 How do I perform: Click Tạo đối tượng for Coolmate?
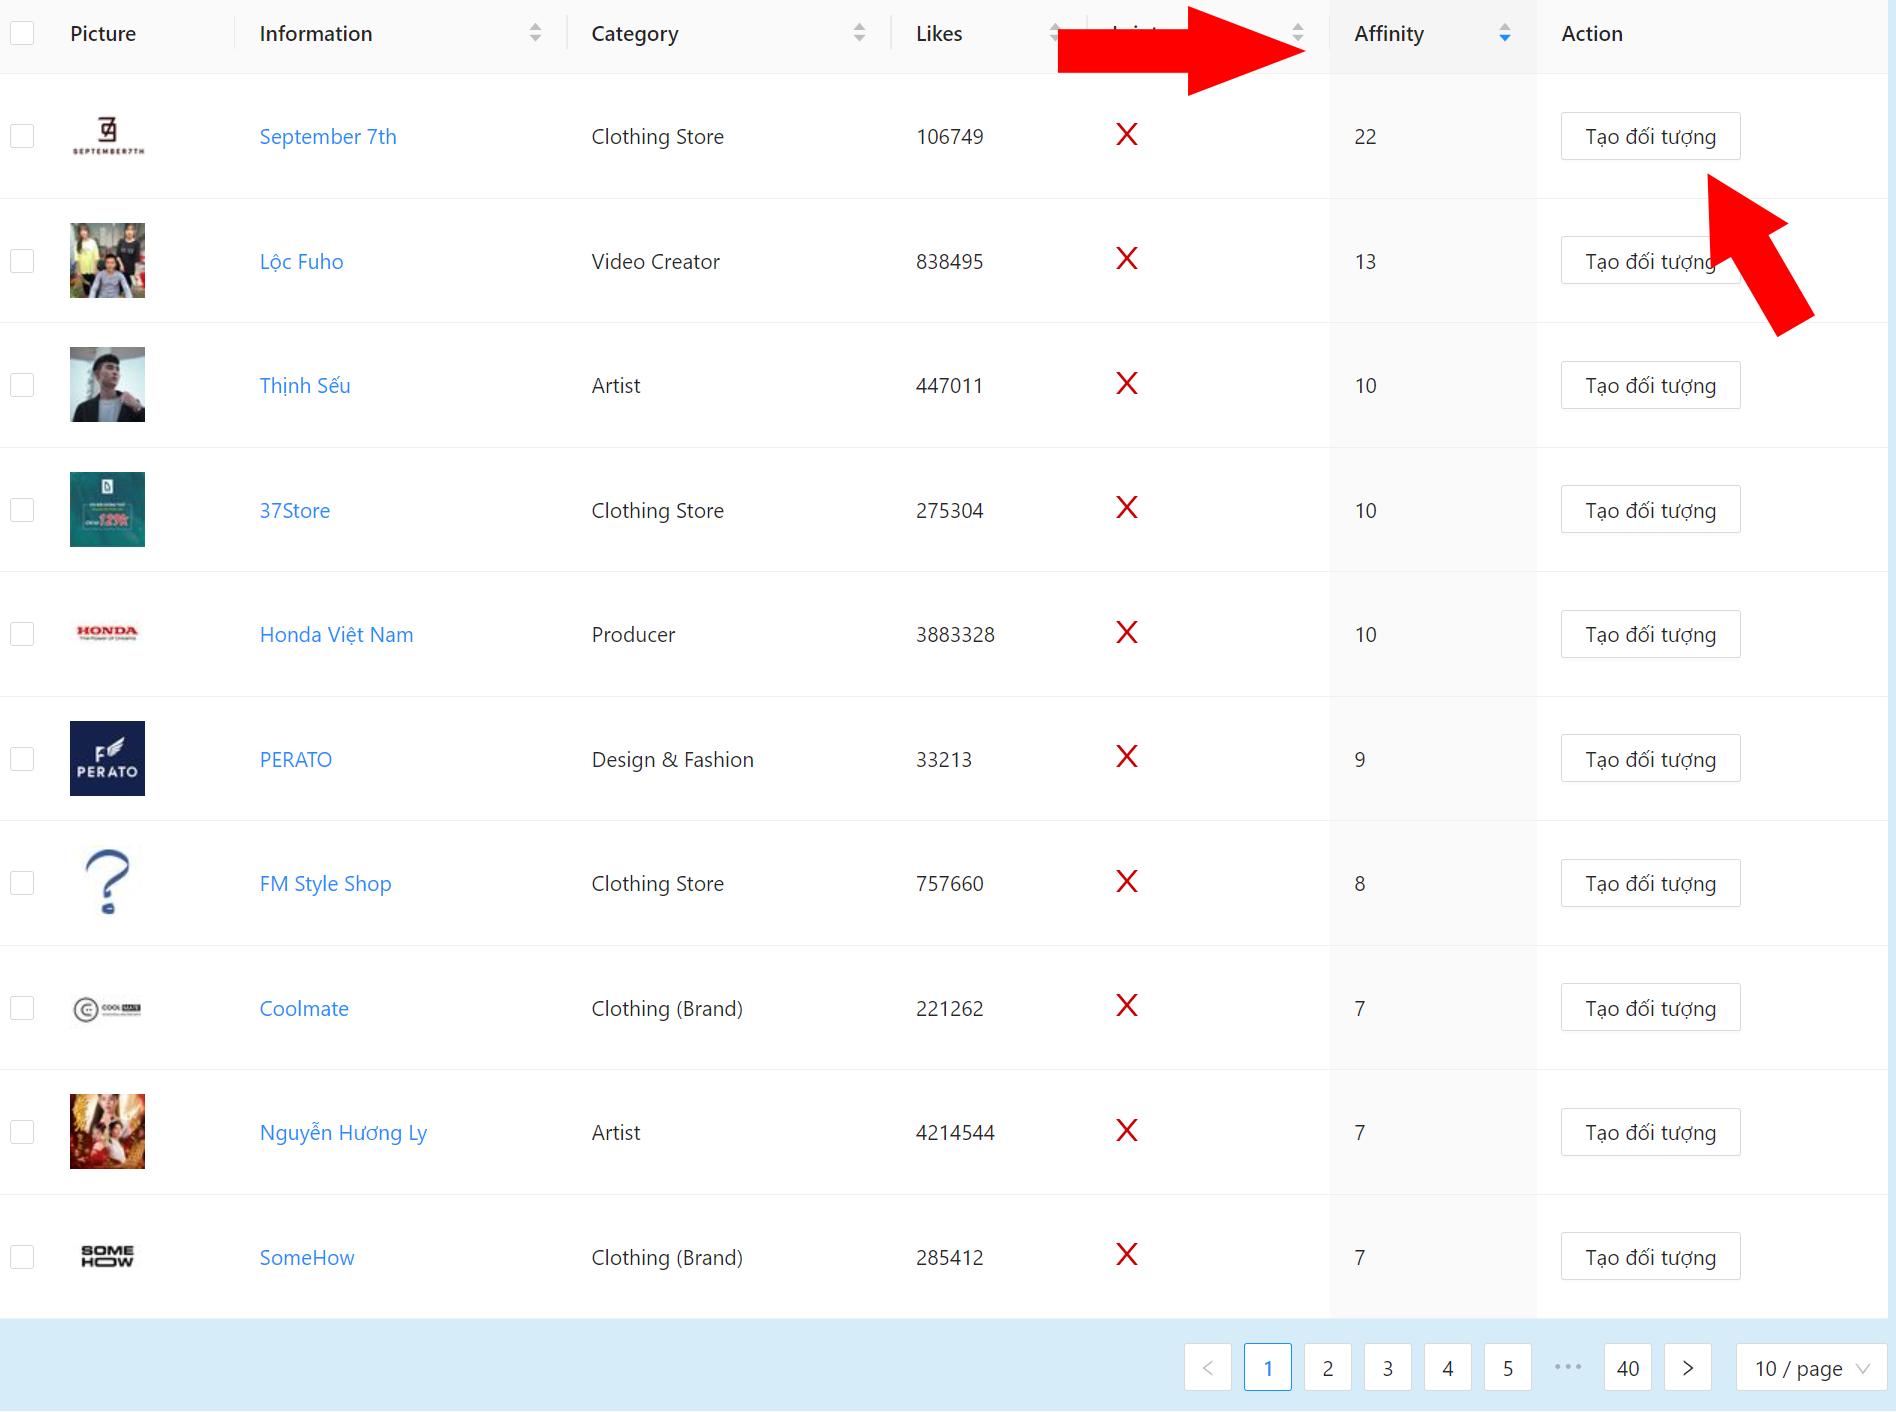pyautogui.click(x=1650, y=1008)
